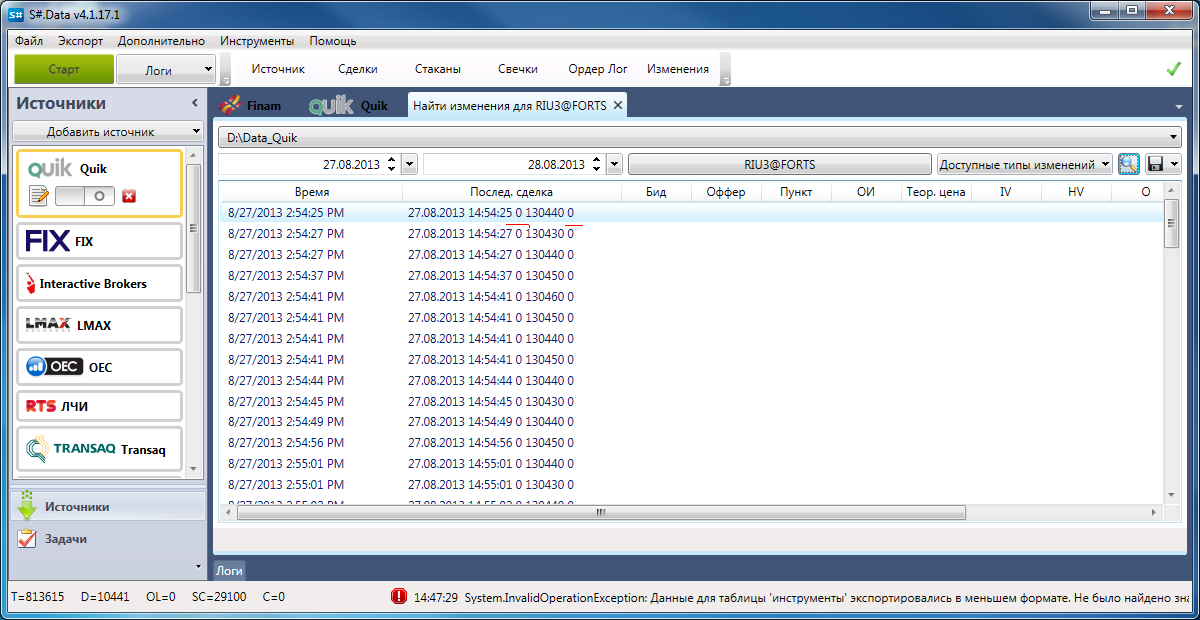
Task: Click the Оффер column header
Action: click(x=726, y=191)
